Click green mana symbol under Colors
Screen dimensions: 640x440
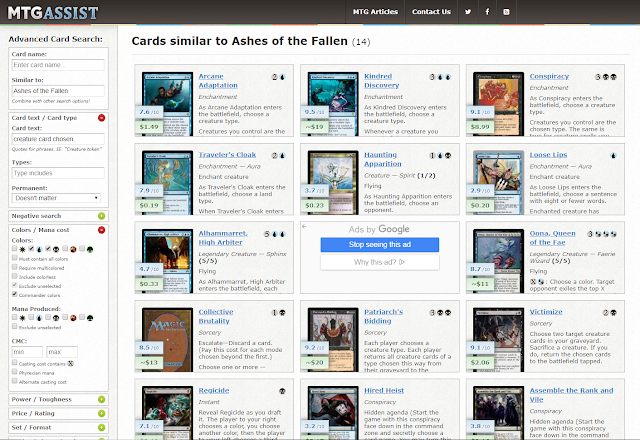pyautogui.click(x=90, y=249)
